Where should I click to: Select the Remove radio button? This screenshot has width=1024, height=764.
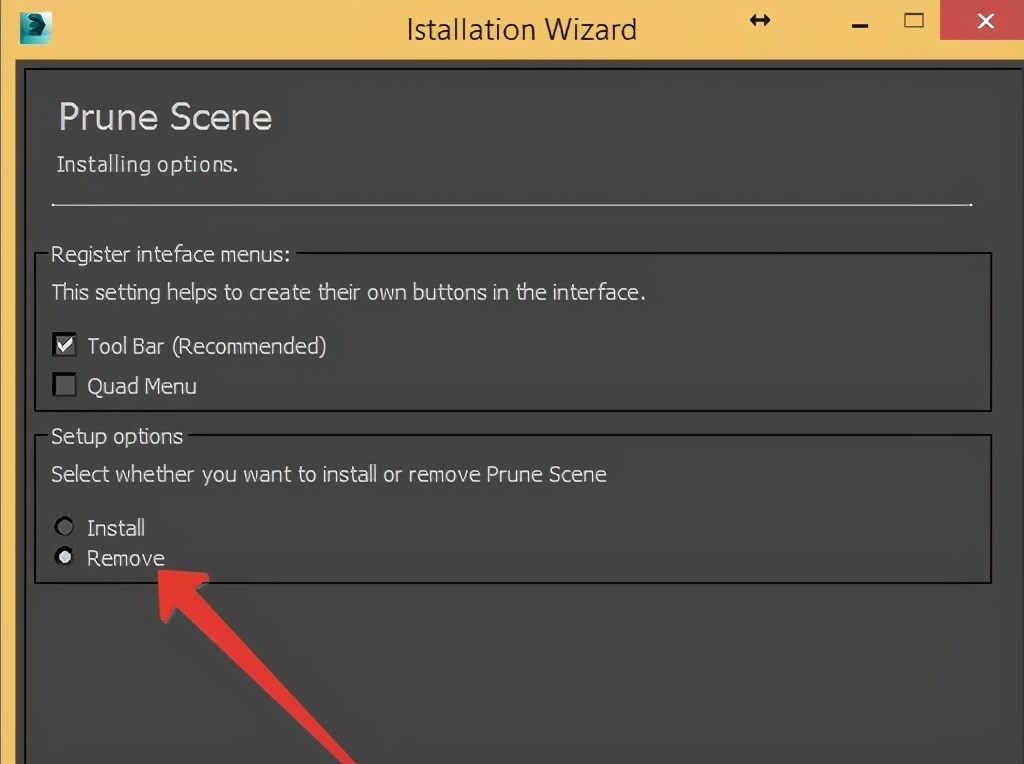pyautogui.click(x=65, y=557)
